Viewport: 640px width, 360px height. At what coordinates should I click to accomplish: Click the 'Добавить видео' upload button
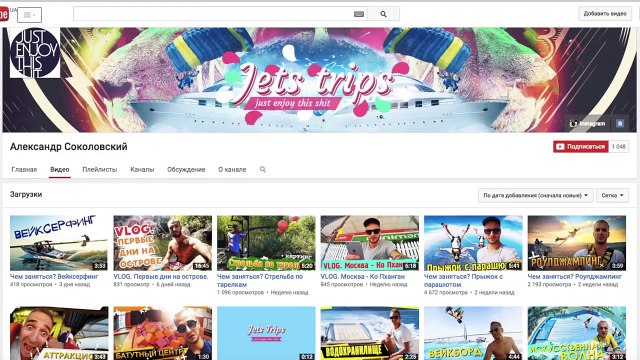tap(605, 13)
